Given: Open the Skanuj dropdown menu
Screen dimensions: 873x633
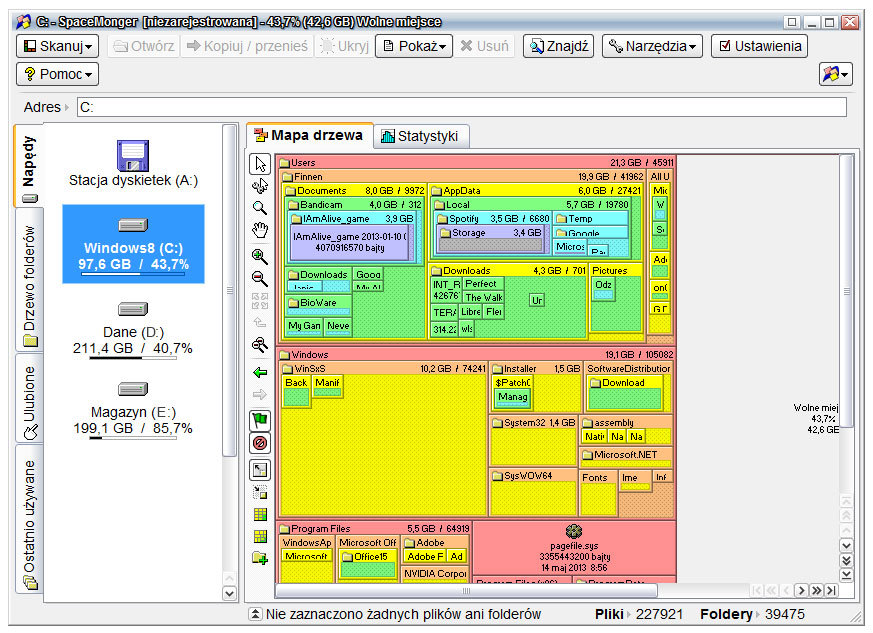Looking at the screenshot, I should click(x=57, y=46).
